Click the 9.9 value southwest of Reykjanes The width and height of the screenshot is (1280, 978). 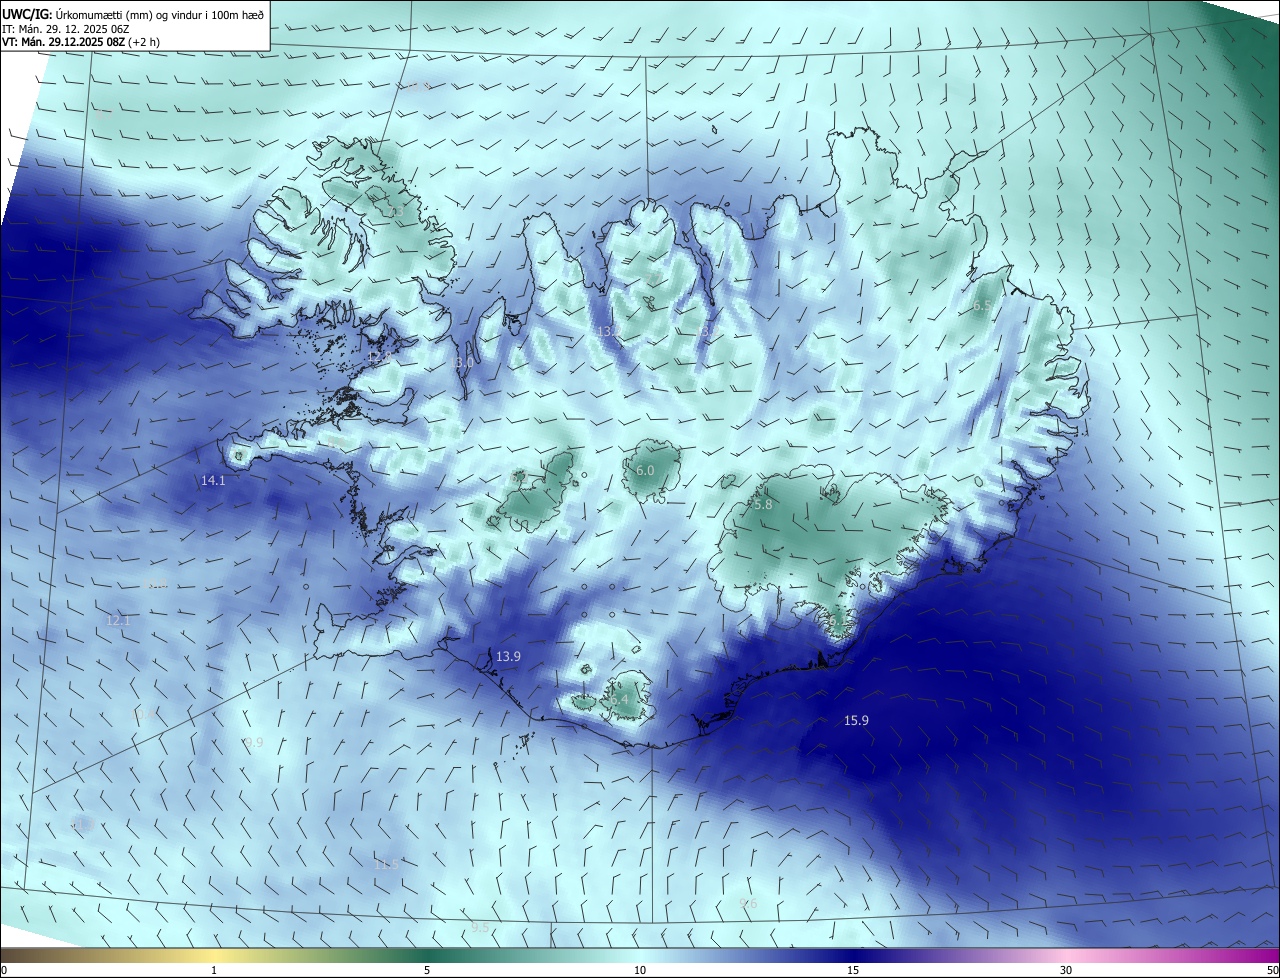[254, 742]
